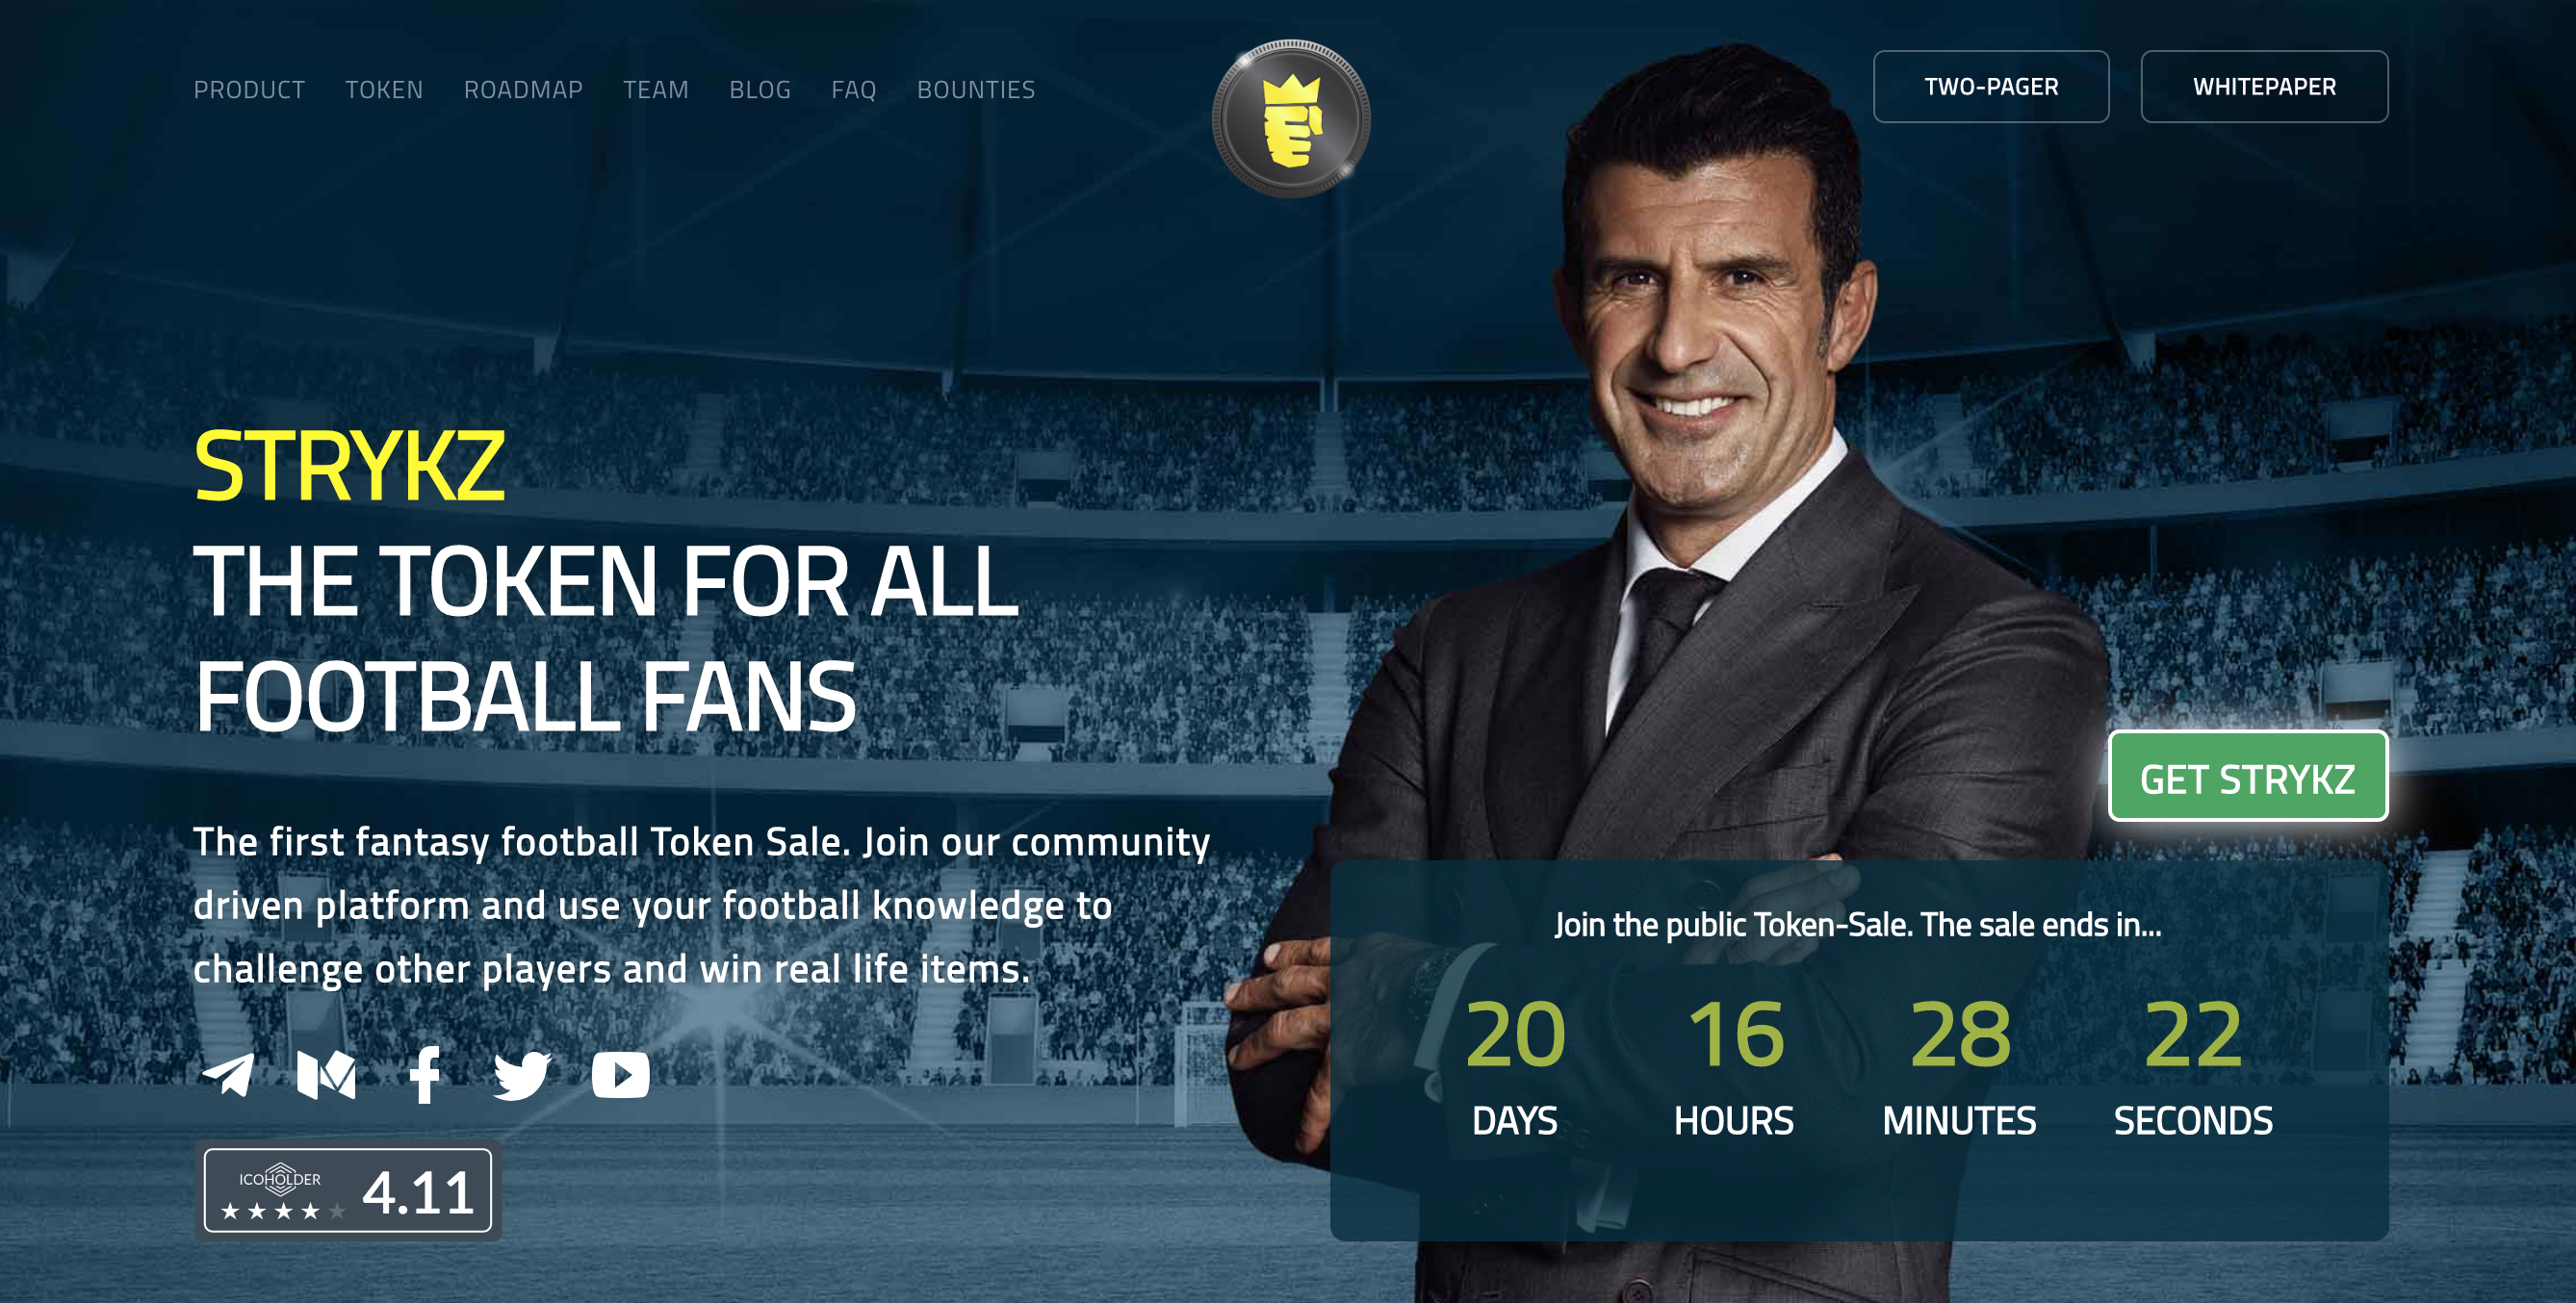This screenshot has height=1303, width=2576.
Task: View the FAQ section
Action: [854, 90]
